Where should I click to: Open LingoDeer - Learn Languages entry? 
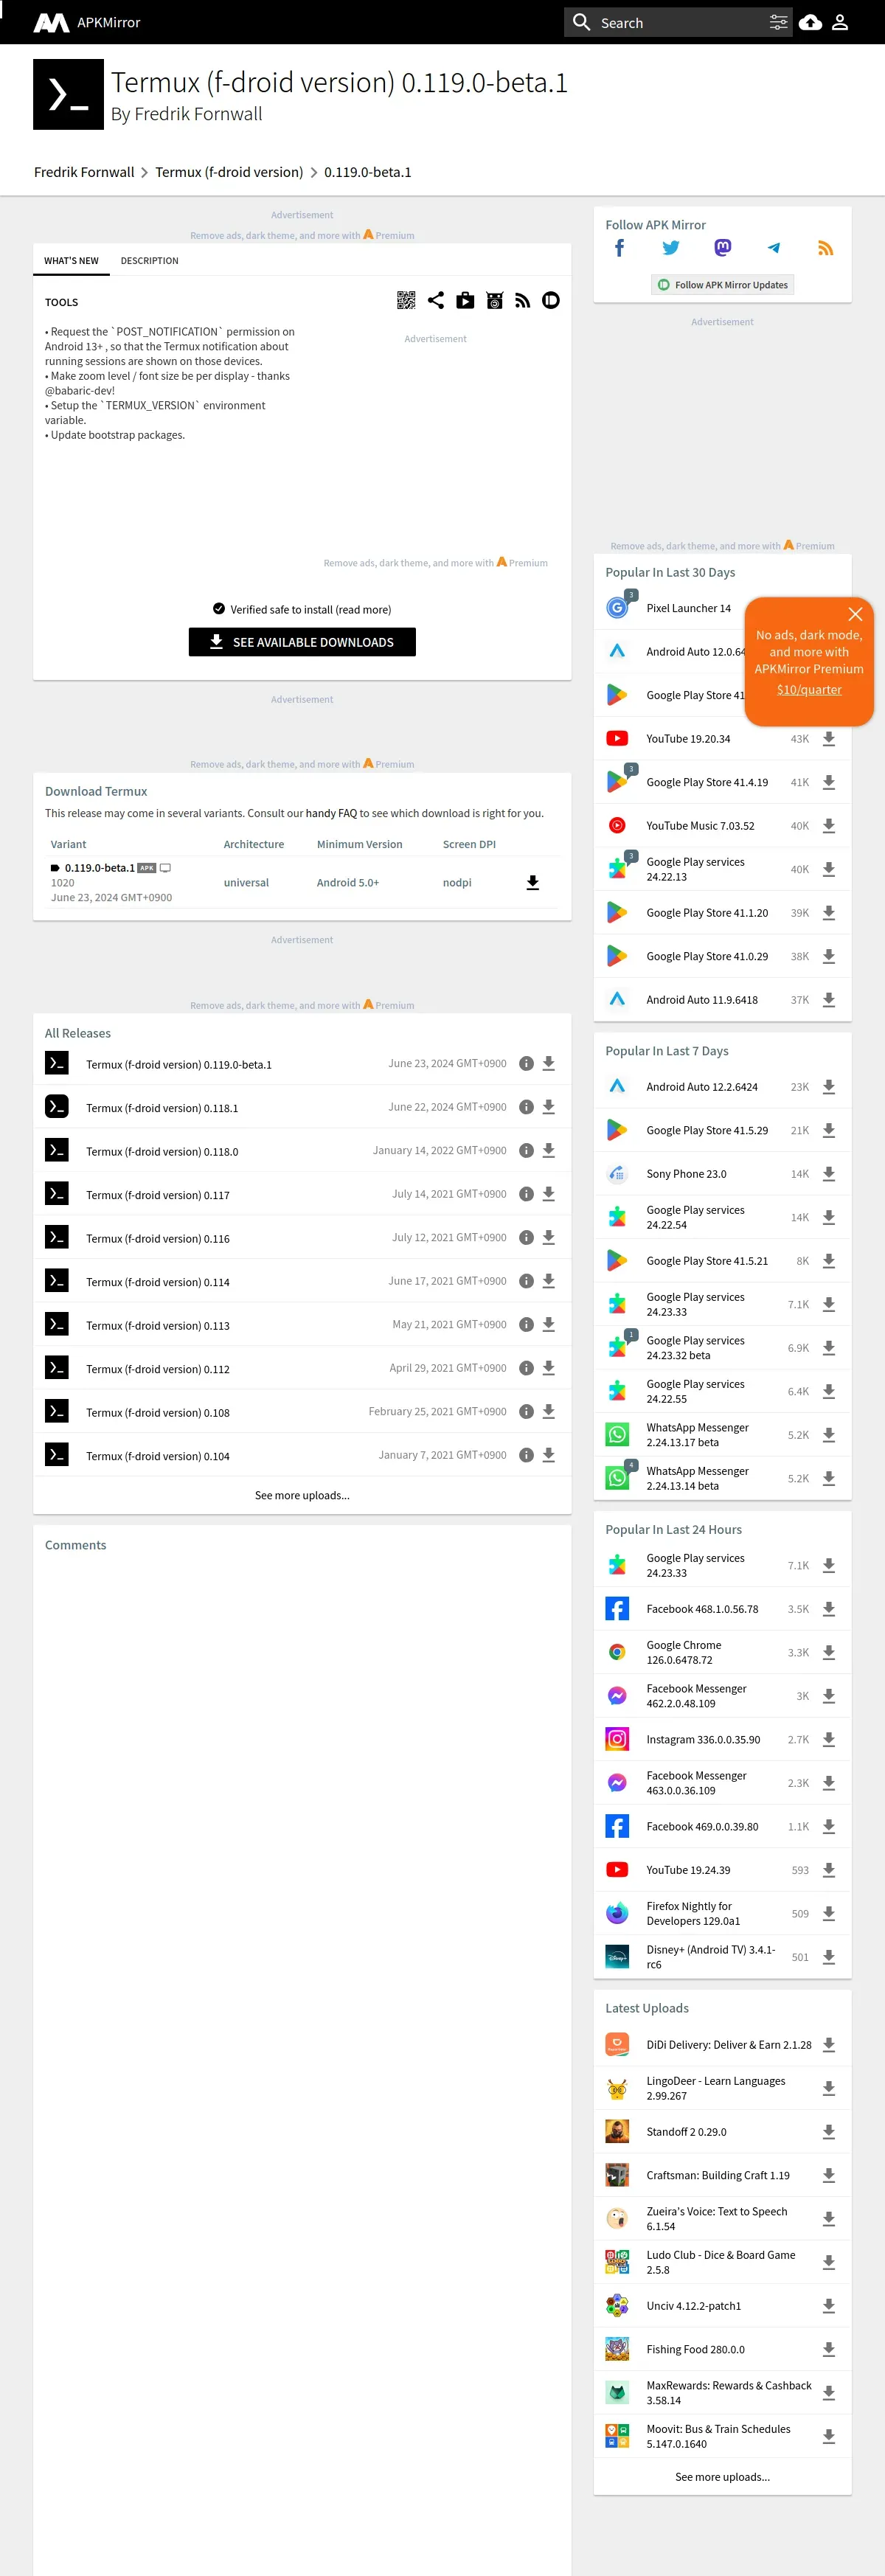pos(716,2088)
